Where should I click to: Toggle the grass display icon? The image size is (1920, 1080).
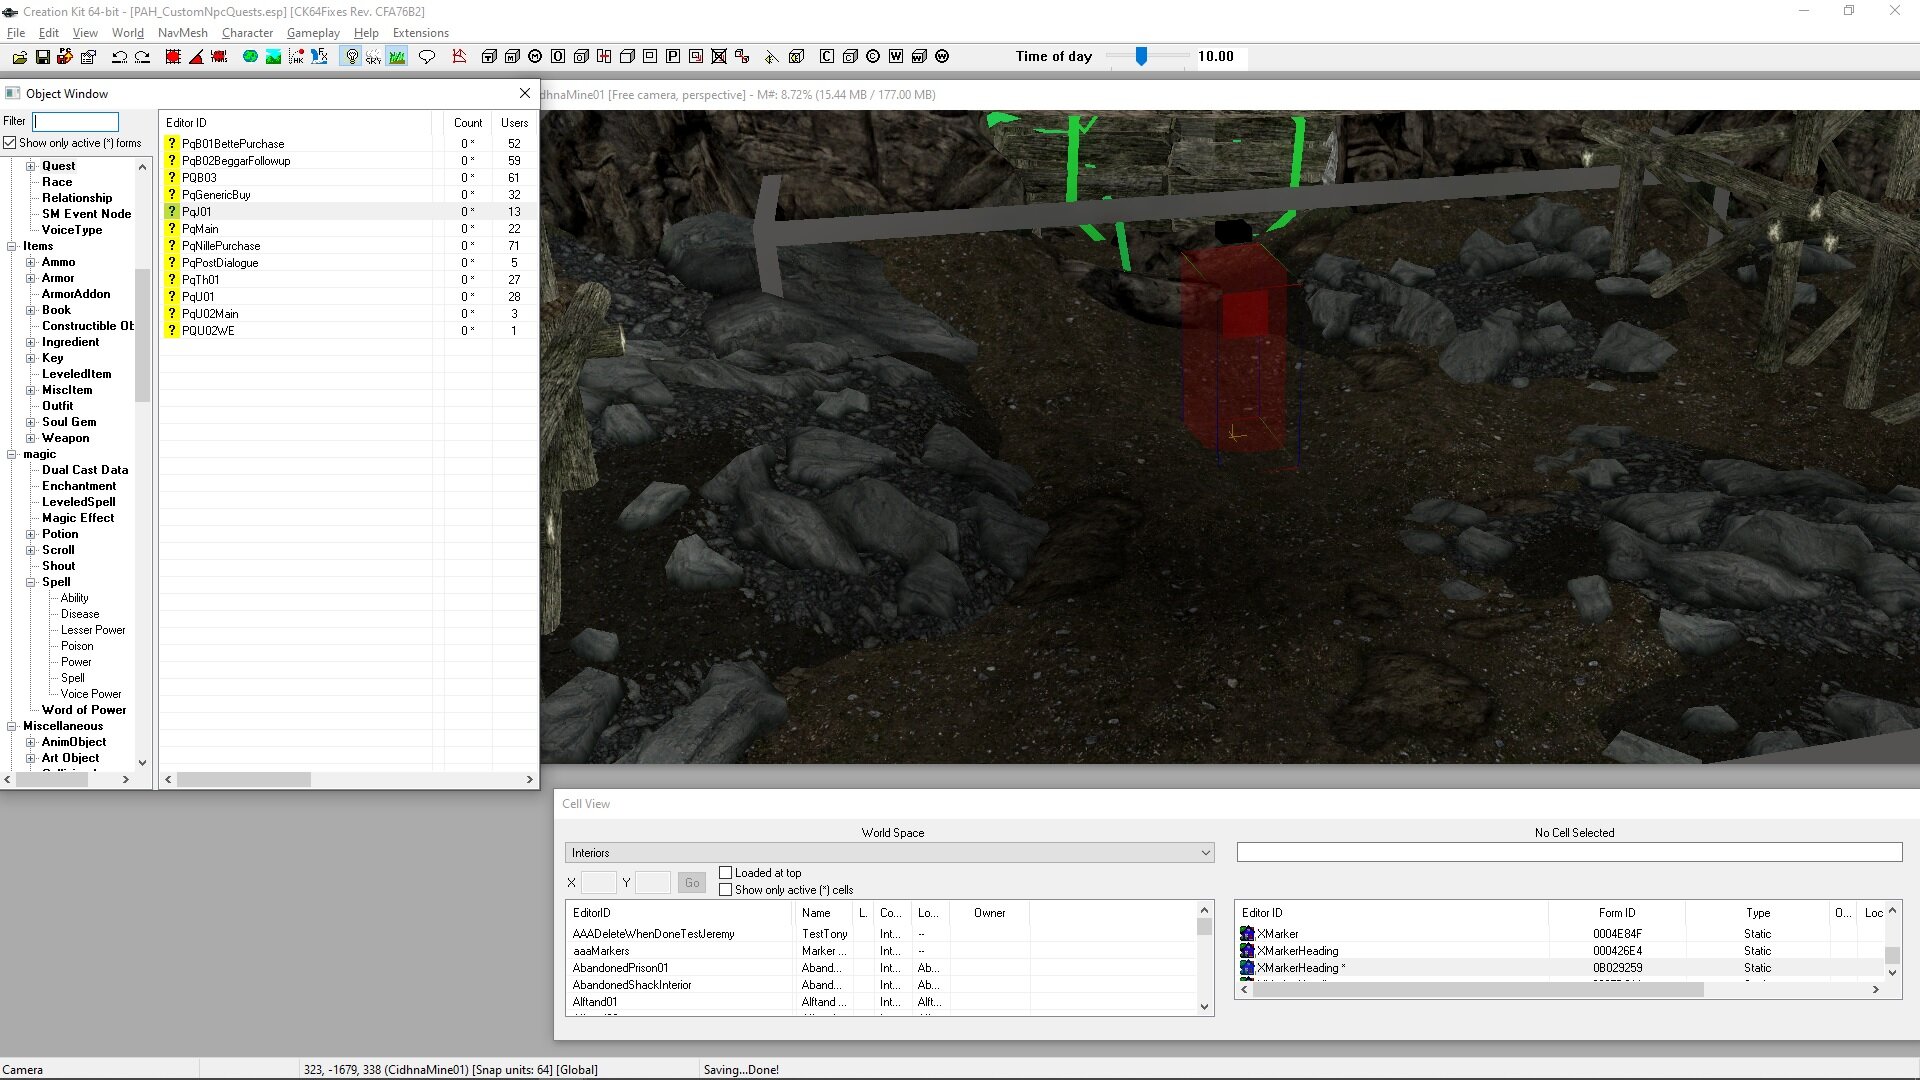397,57
